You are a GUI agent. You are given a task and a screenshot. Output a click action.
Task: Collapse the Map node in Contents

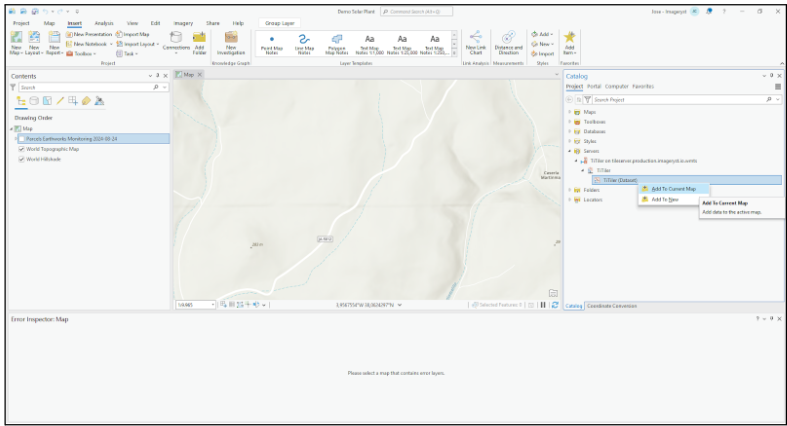tap(12, 129)
